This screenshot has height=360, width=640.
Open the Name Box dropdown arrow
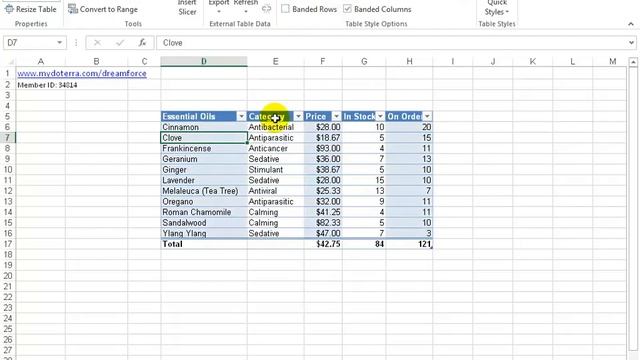coord(60,42)
